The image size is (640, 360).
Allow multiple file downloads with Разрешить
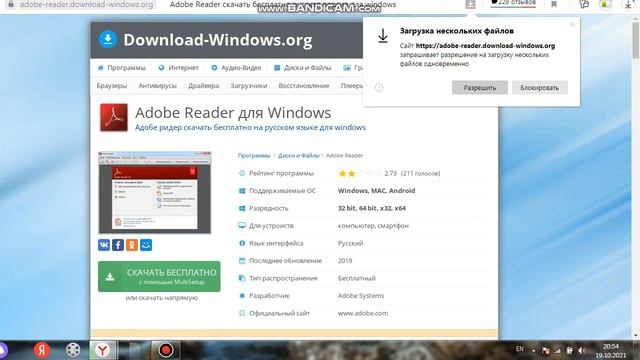point(480,87)
